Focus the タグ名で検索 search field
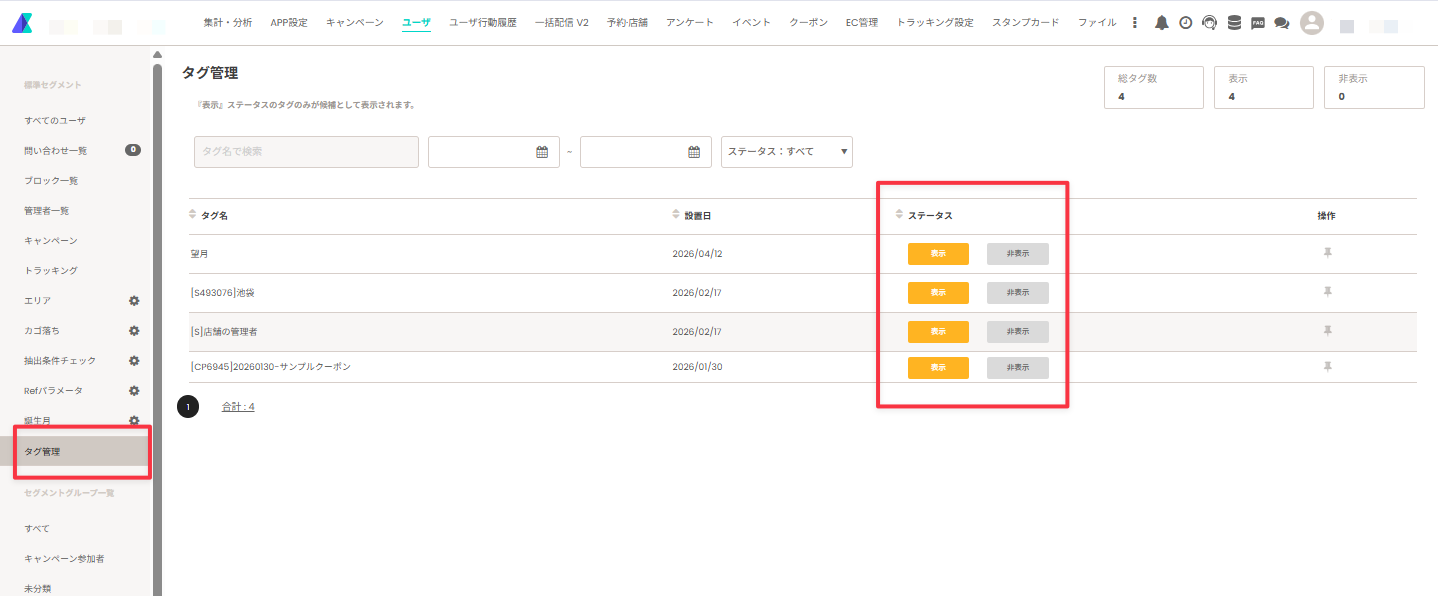 306,152
